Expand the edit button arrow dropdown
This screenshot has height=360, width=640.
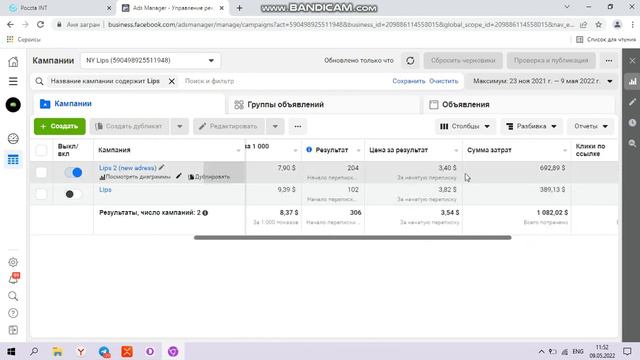click(x=275, y=127)
